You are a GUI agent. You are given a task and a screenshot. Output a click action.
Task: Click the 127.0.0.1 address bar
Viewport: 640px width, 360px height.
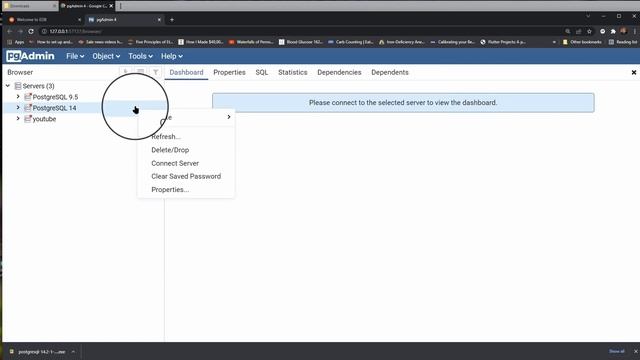302,31
